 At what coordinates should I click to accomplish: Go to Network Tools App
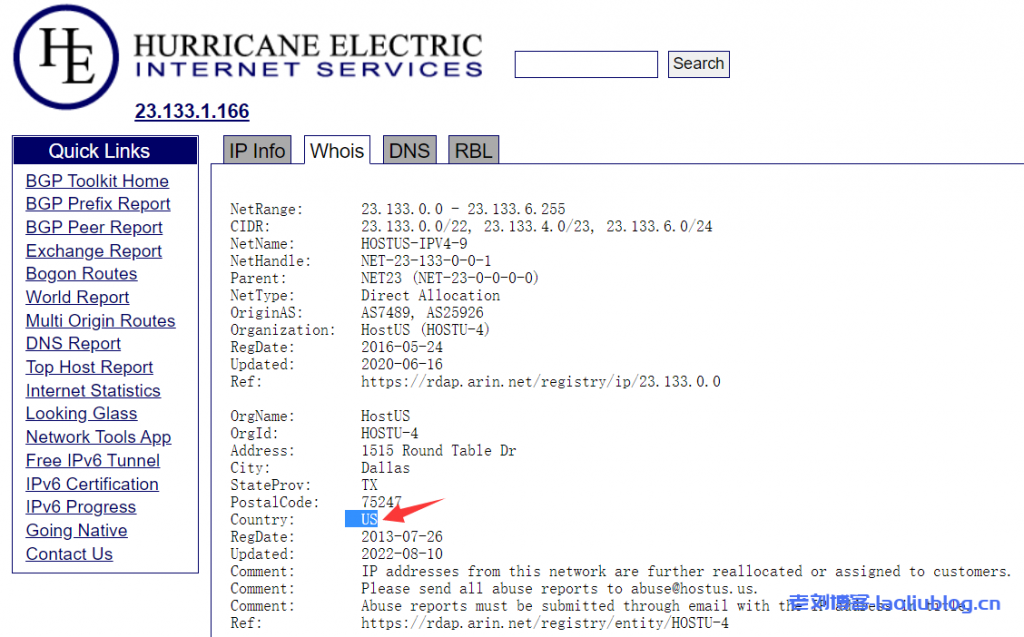[x=98, y=437]
